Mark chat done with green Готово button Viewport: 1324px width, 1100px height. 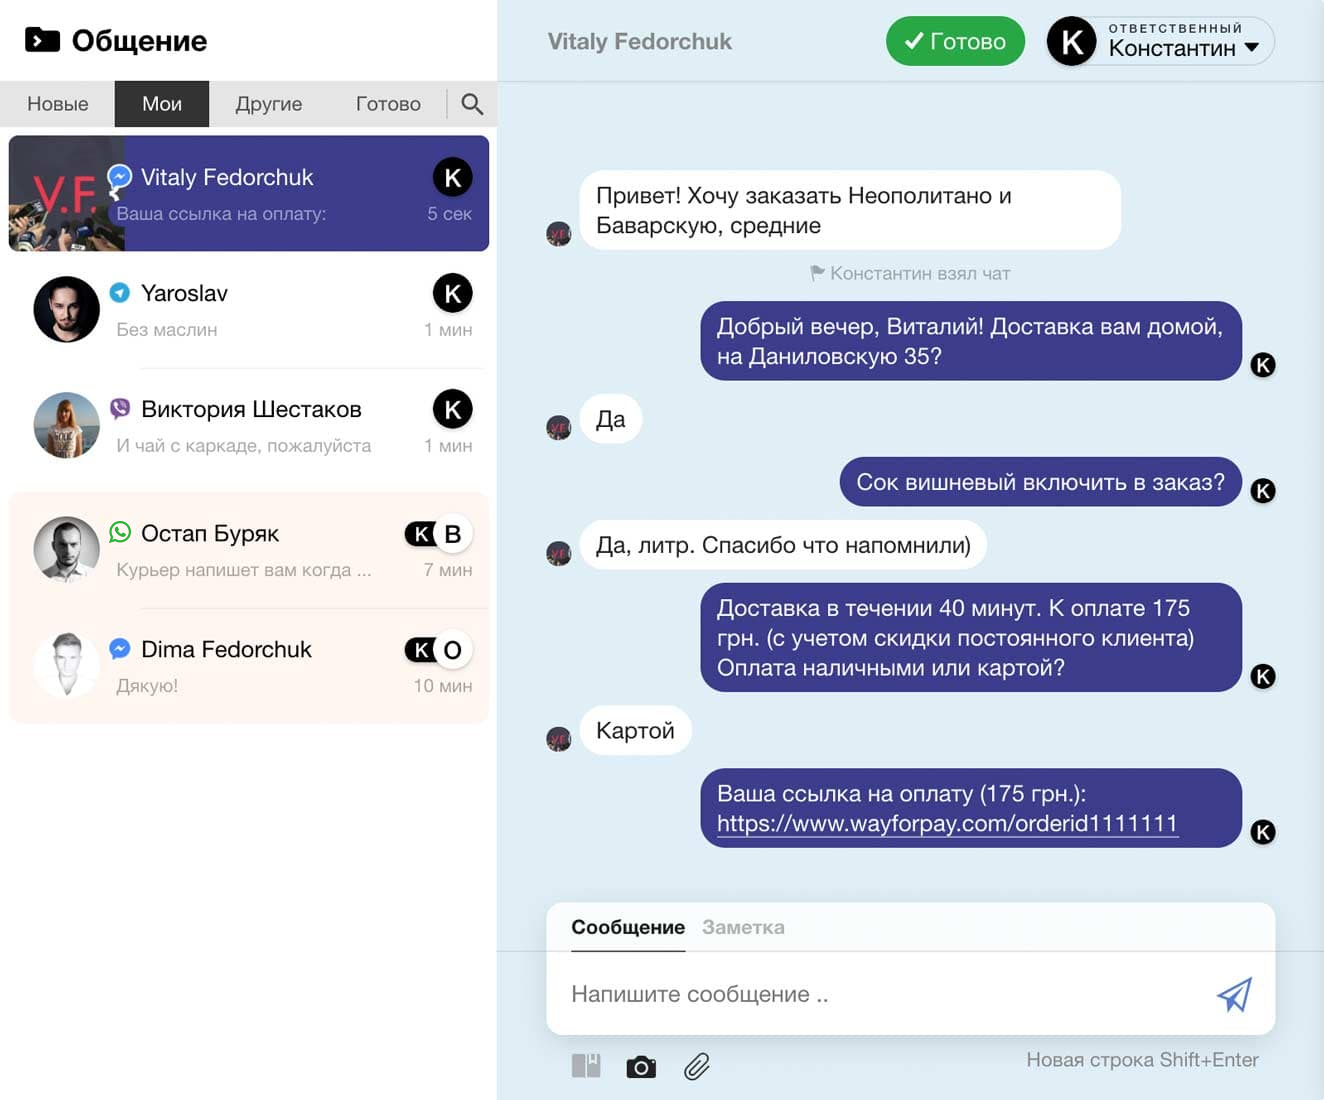[x=955, y=42]
